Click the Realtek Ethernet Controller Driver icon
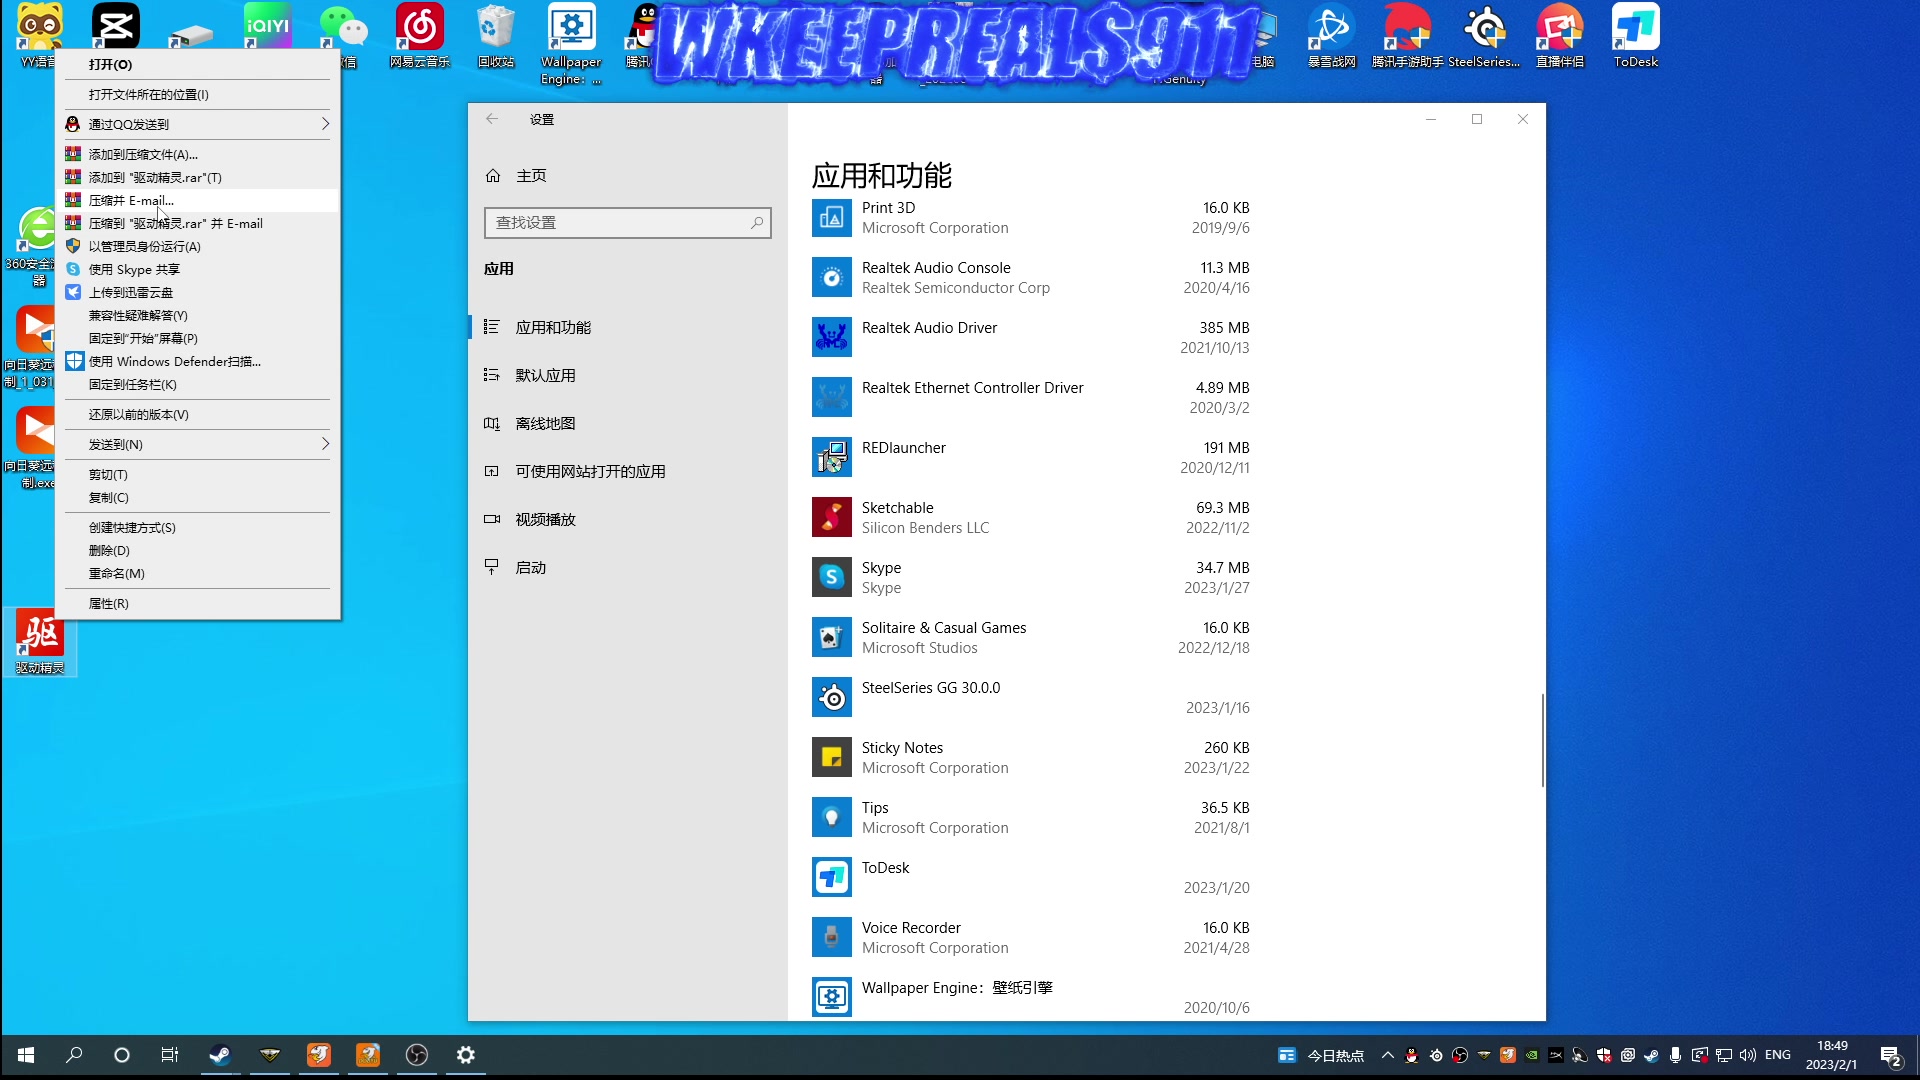 pos(831,397)
